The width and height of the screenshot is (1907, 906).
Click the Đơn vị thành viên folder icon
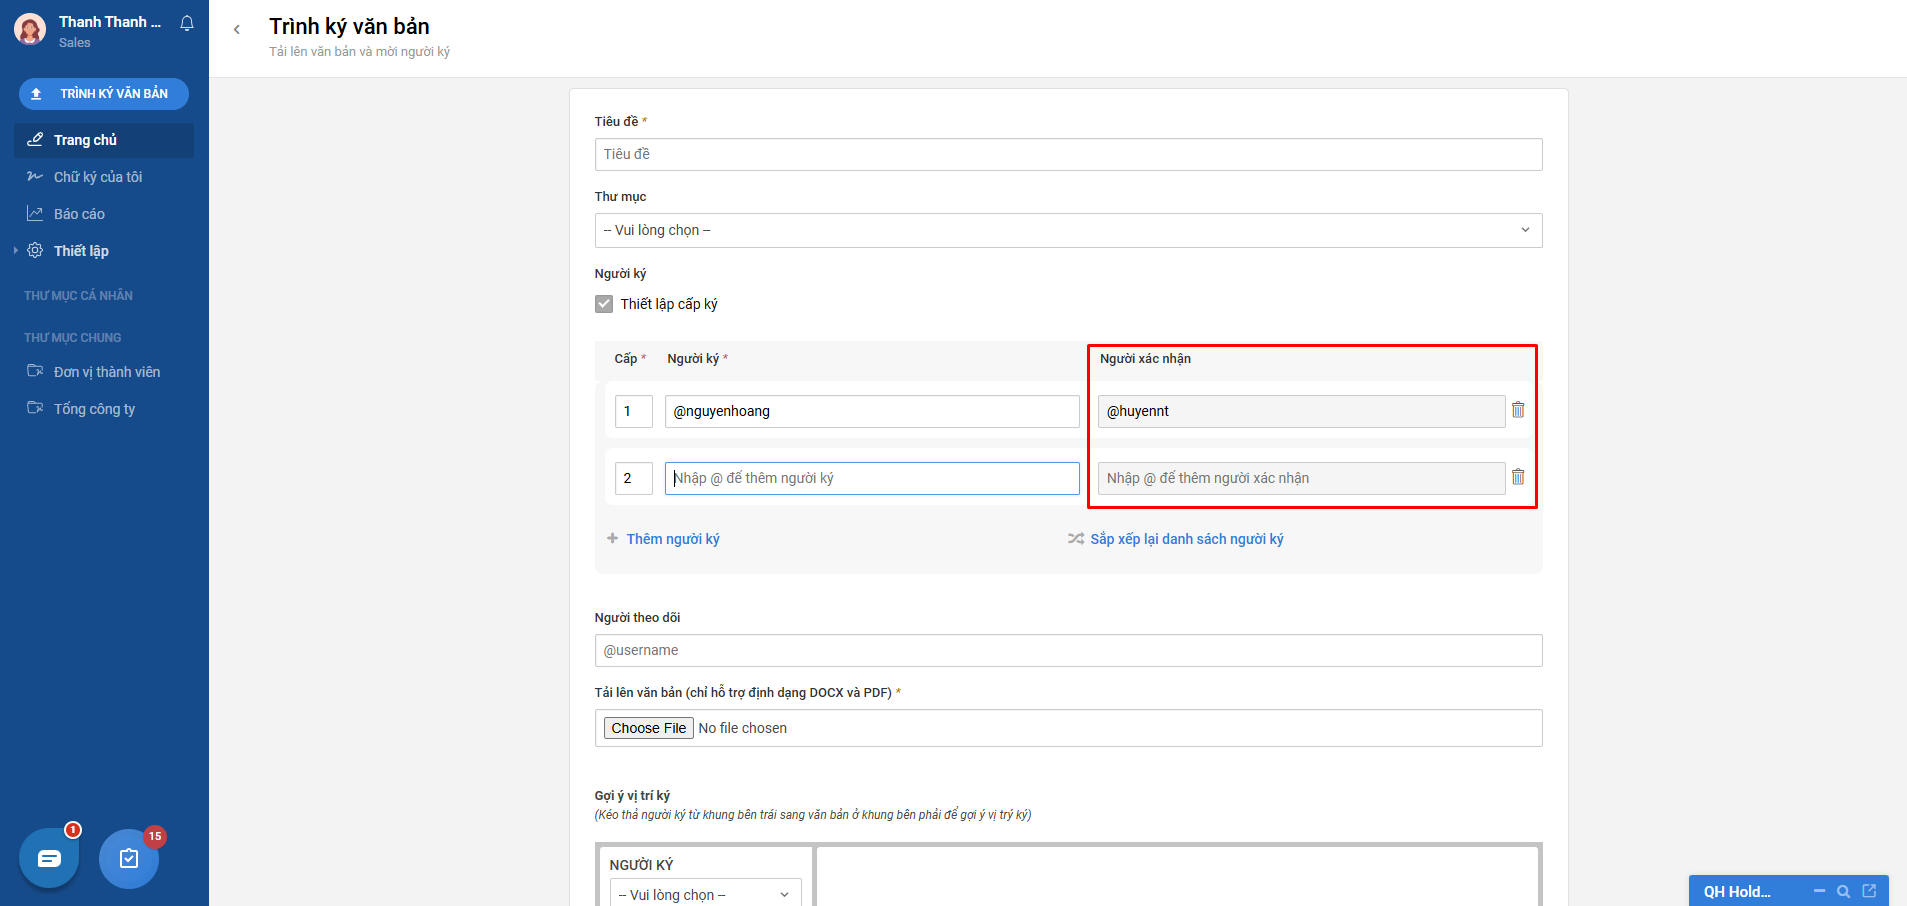click(x=35, y=371)
